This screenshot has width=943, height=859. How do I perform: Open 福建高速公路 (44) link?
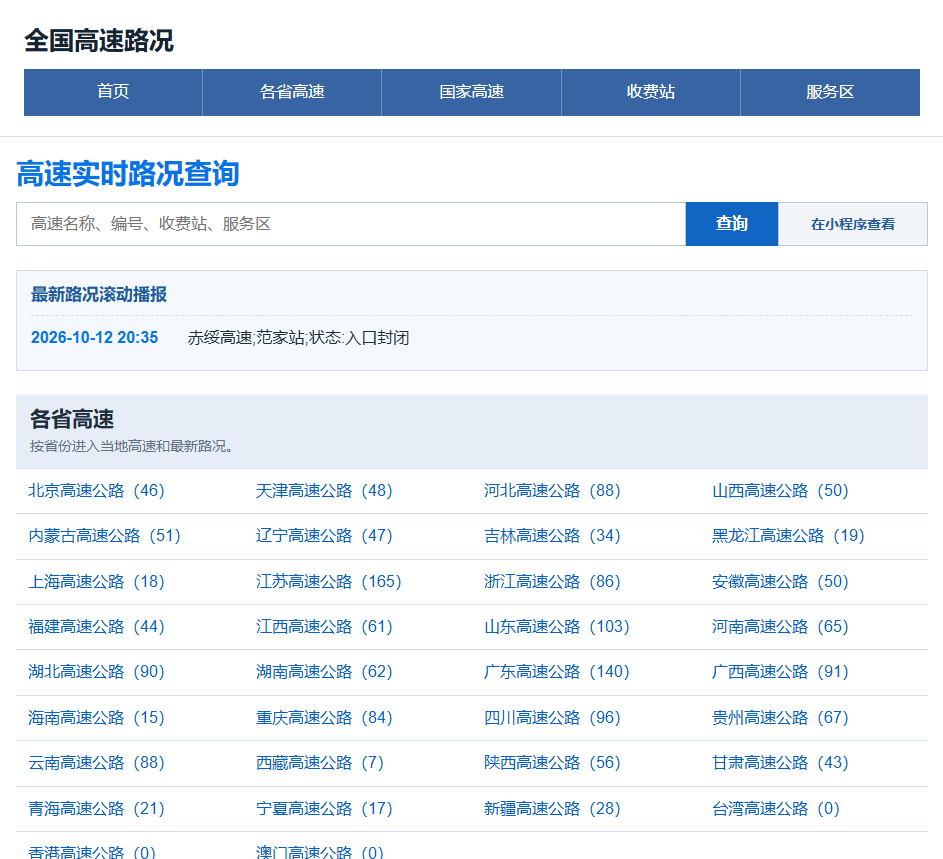coord(96,627)
